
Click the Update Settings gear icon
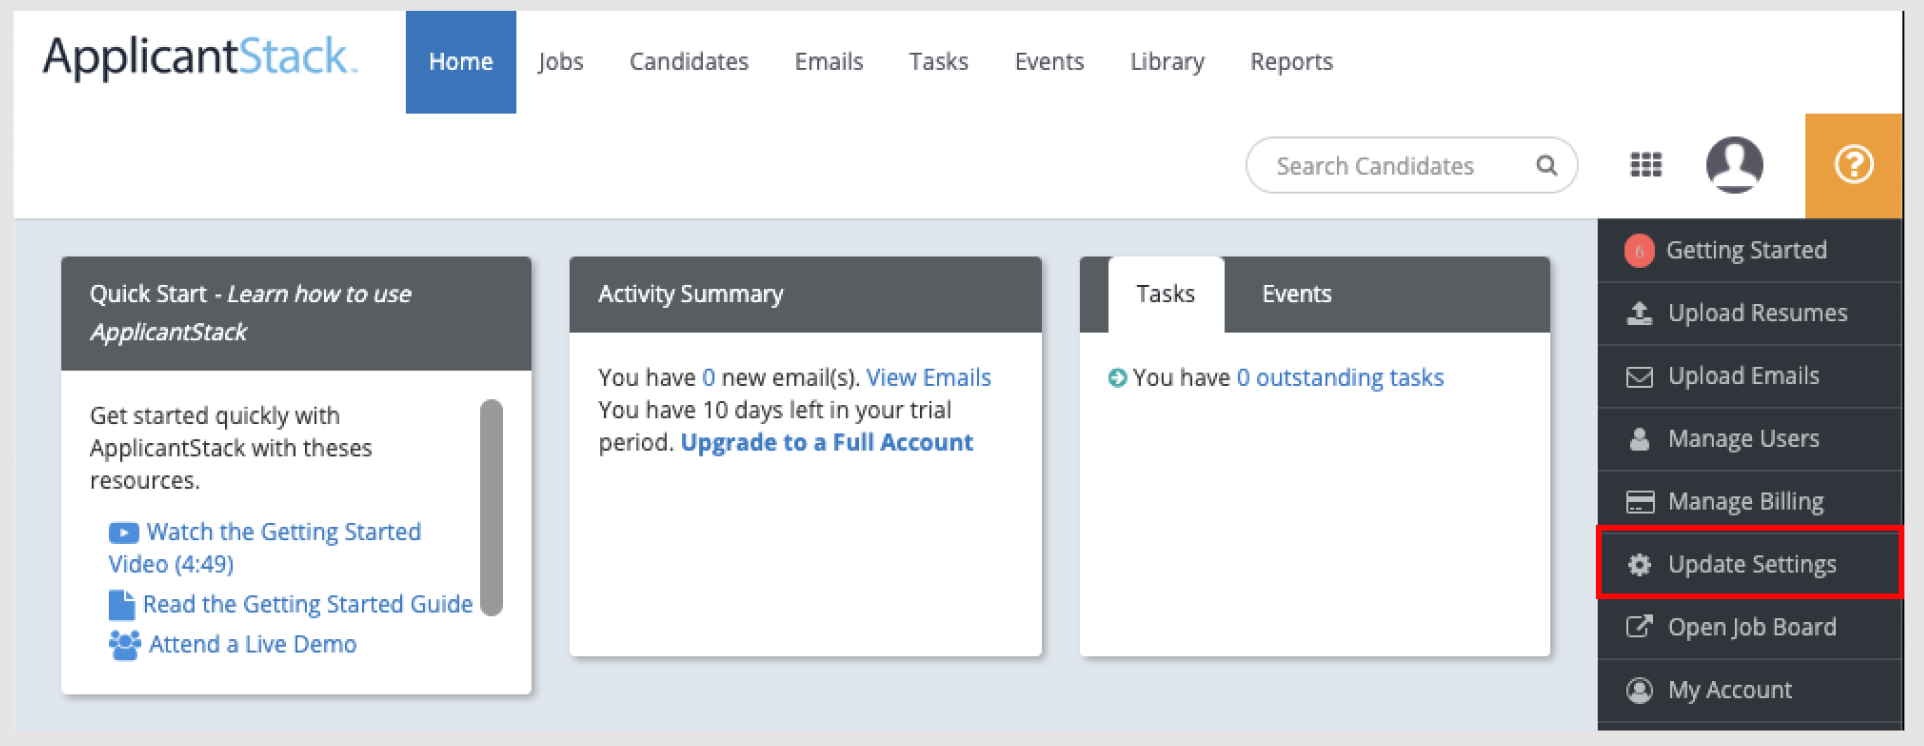click(1639, 565)
